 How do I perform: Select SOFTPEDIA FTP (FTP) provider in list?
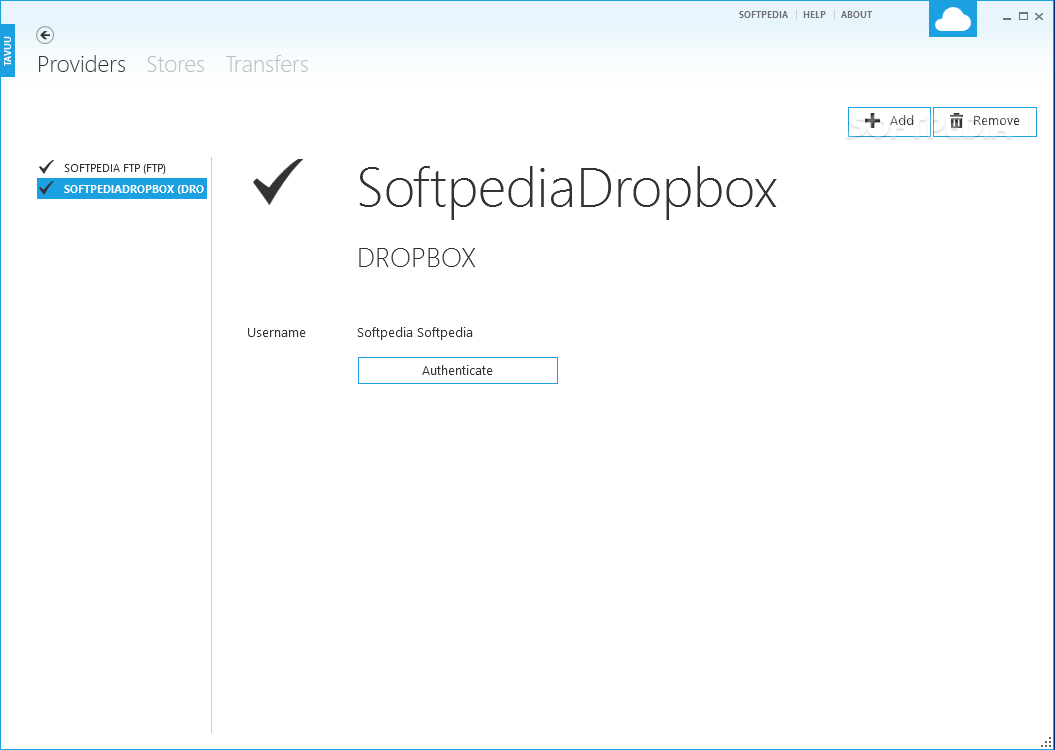(x=122, y=167)
